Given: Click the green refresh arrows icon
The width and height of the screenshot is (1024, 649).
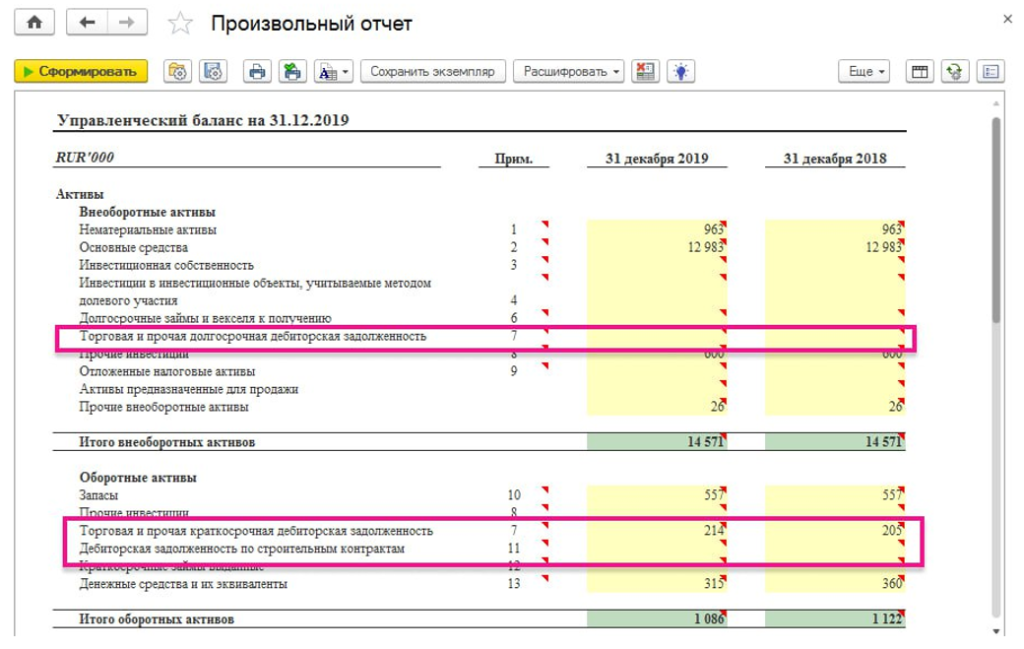Looking at the screenshot, I should [954, 72].
